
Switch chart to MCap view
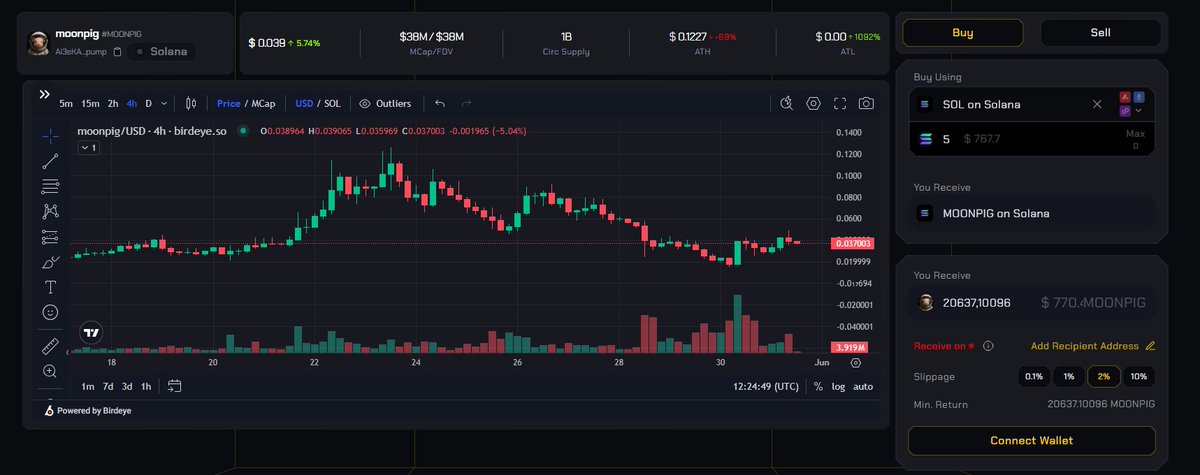[263, 103]
